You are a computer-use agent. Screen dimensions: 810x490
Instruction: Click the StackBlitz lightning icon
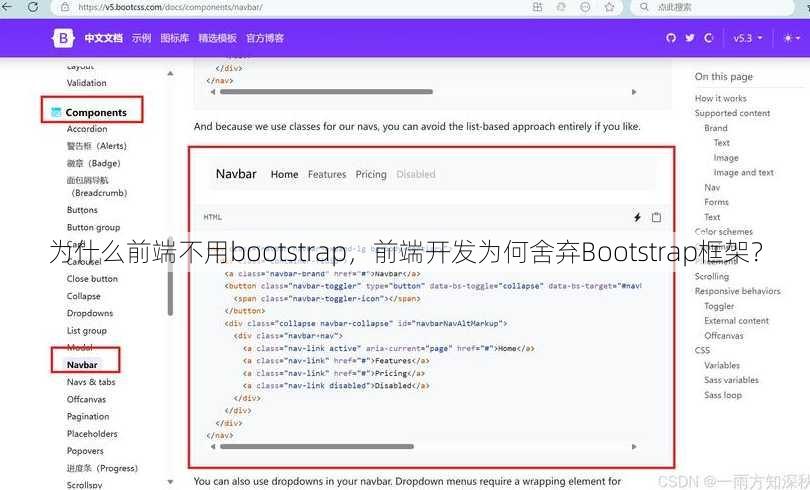637,217
